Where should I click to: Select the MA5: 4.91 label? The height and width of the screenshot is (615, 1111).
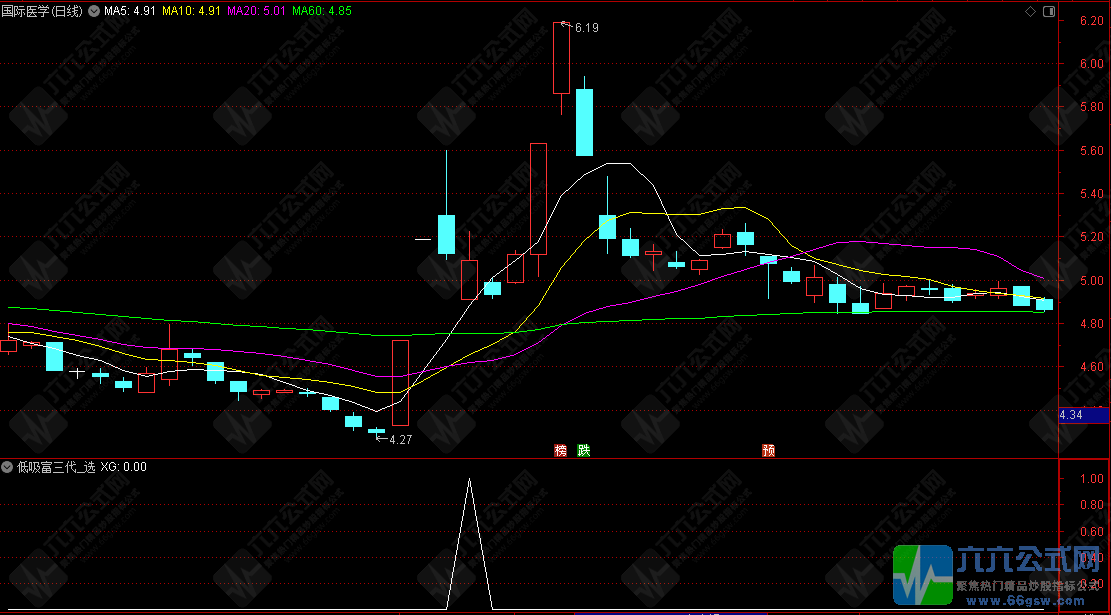(x=130, y=11)
